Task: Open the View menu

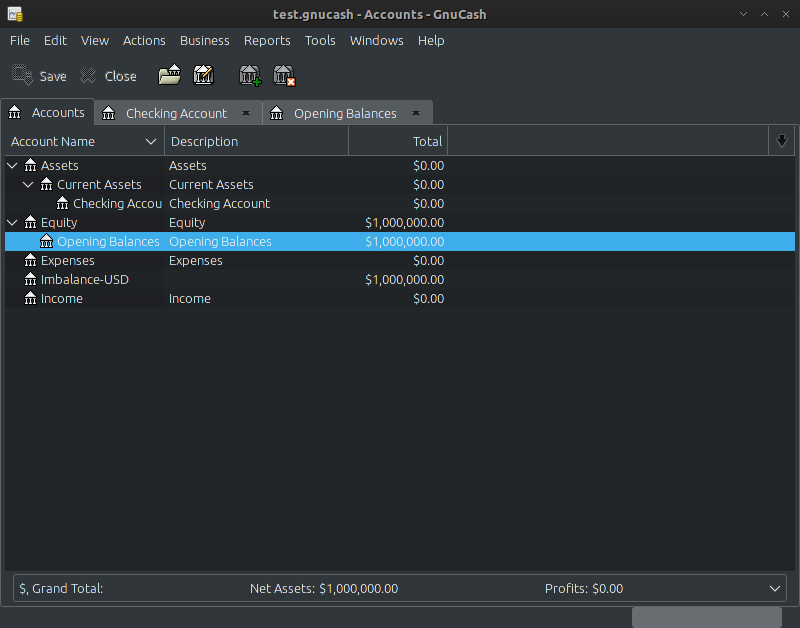Action: (95, 41)
